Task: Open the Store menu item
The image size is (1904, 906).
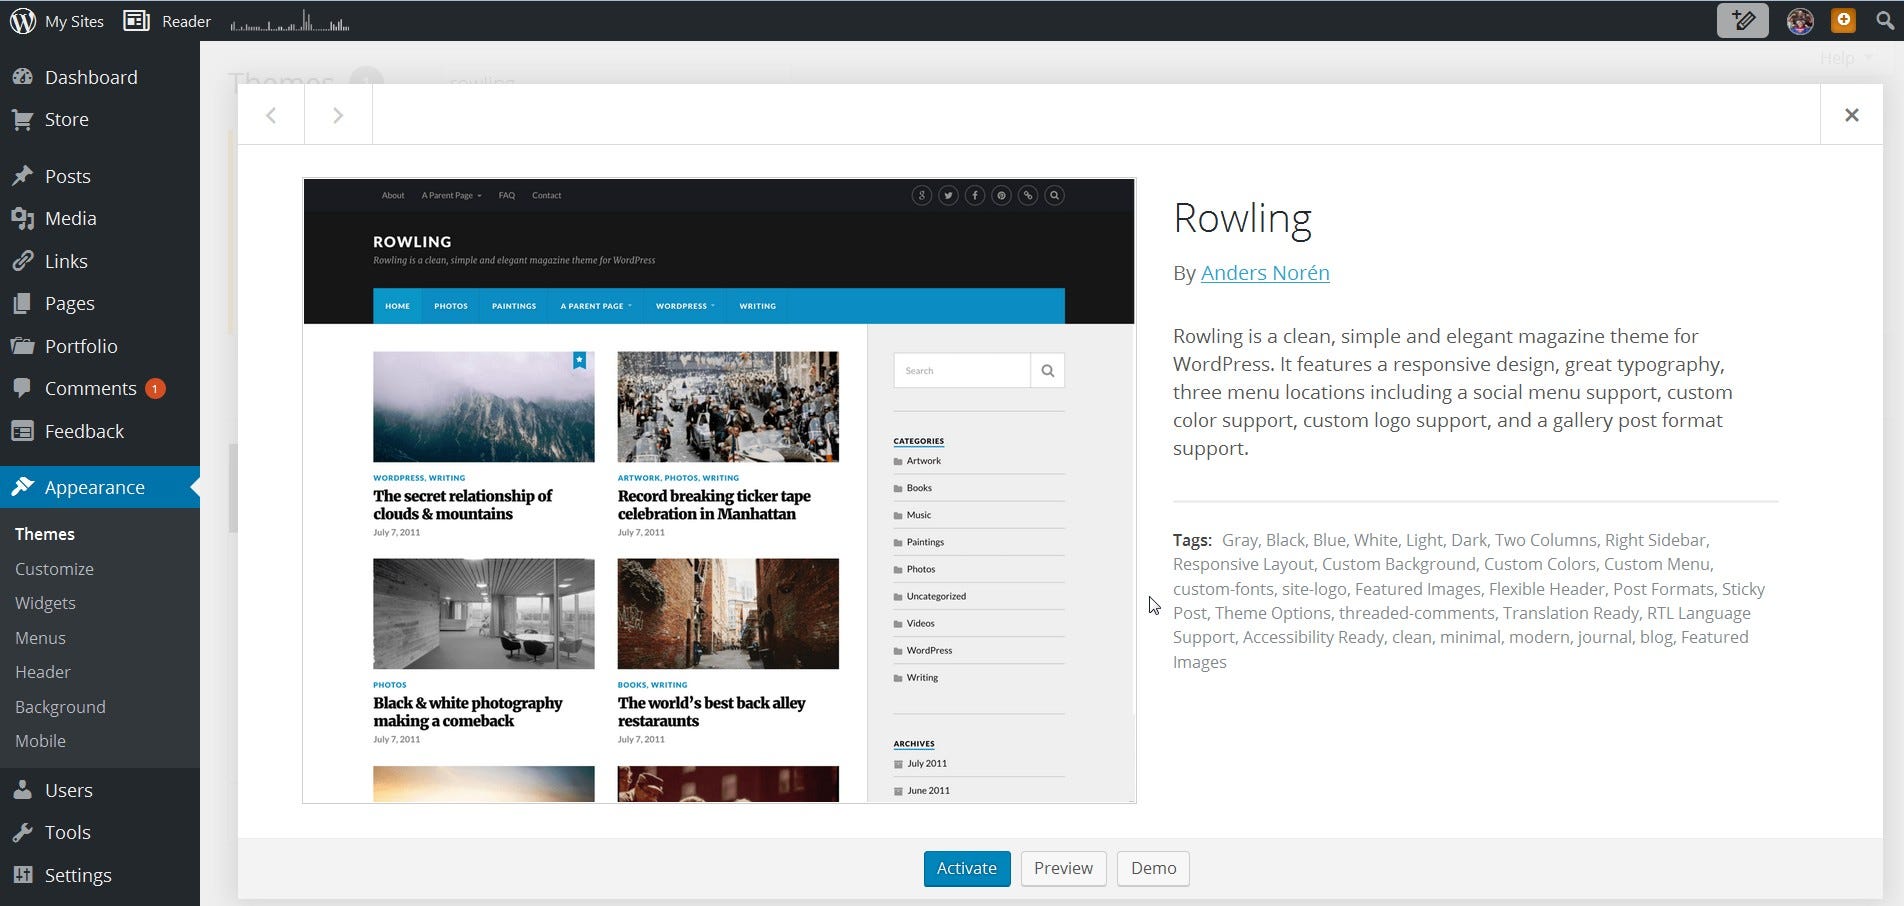Action: click(66, 119)
